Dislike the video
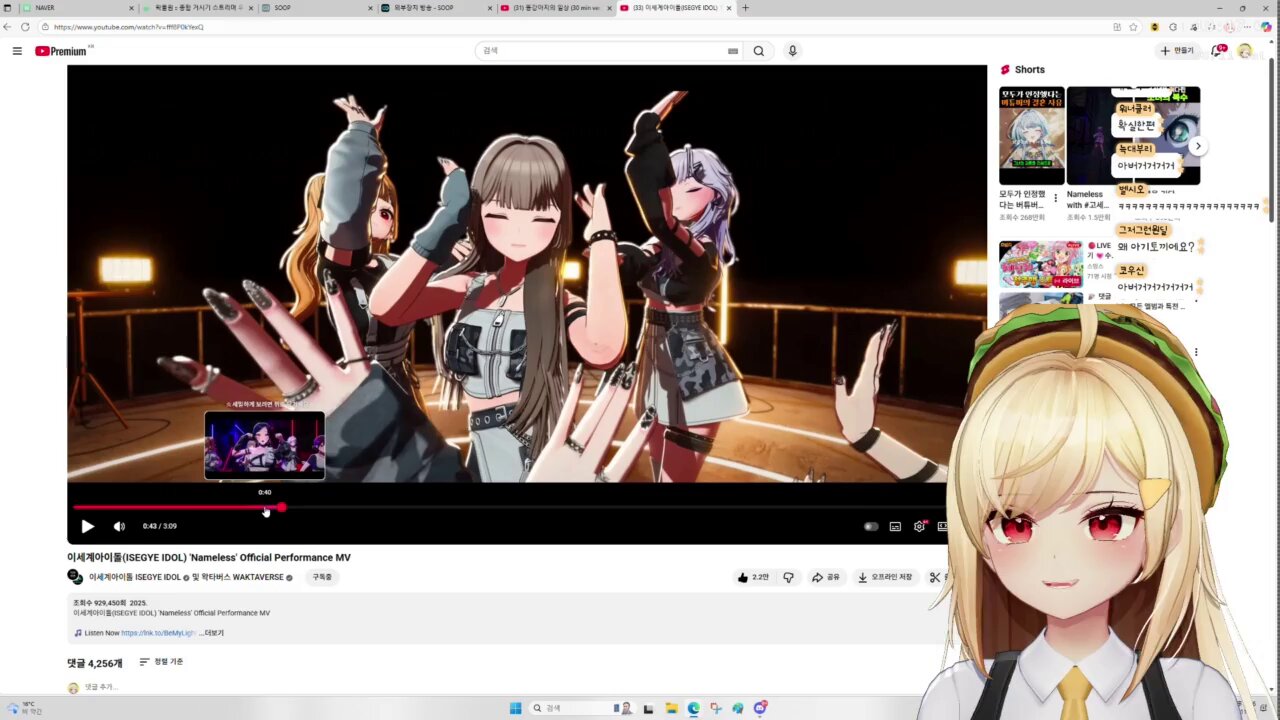This screenshot has height=720, width=1280. tap(788, 577)
